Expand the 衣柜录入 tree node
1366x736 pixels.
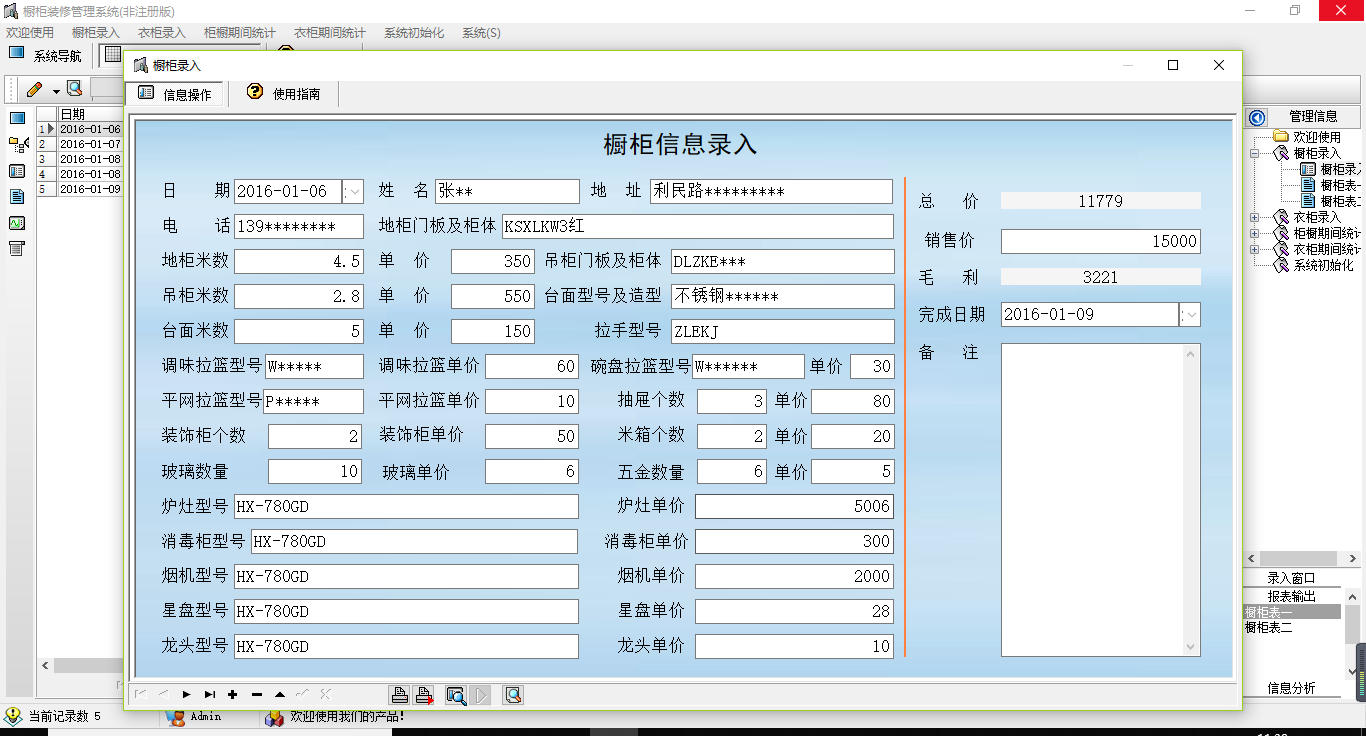pos(1254,218)
